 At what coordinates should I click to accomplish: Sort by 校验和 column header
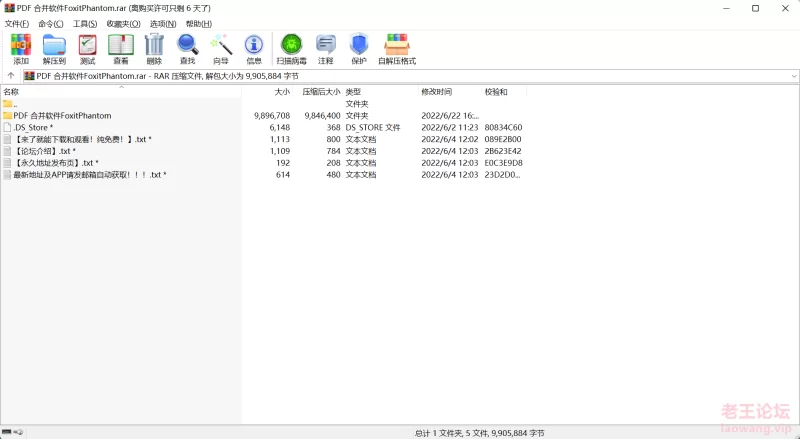[x=504, y=92]
